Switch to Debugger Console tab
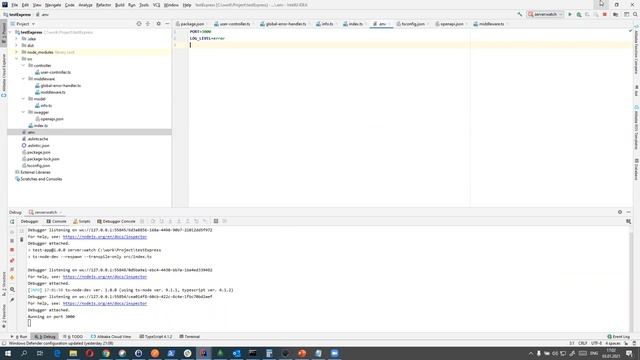 (116, 221)
